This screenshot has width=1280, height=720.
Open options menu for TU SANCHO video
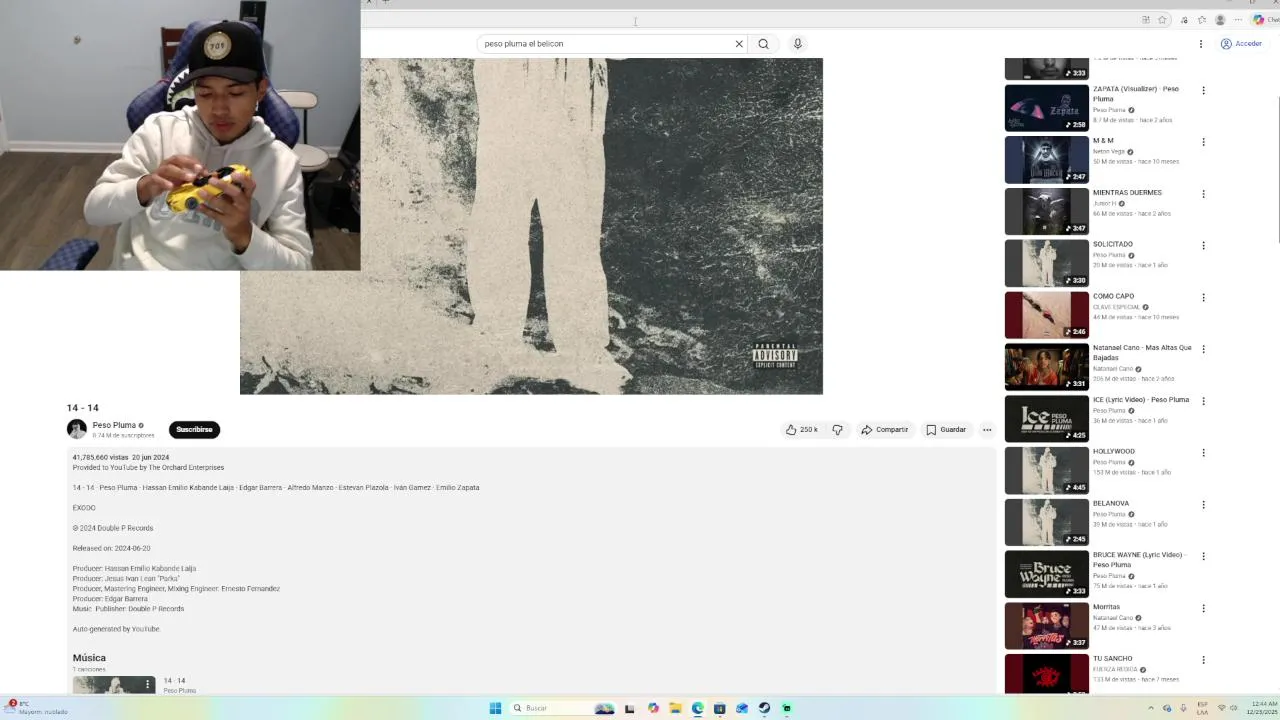pos(1203,660)
